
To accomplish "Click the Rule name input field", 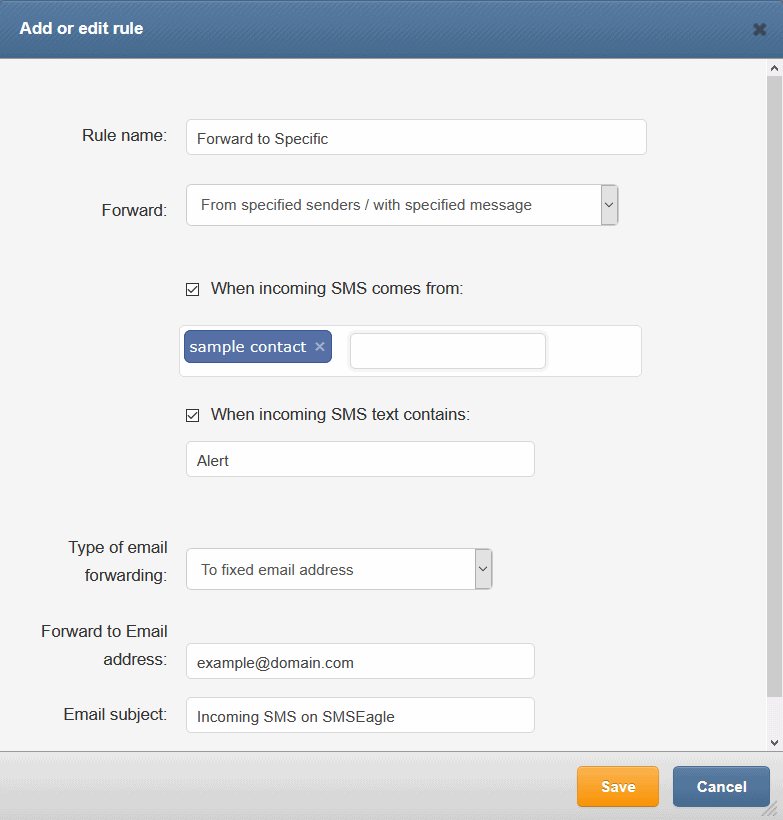I will tap(416, 137).
